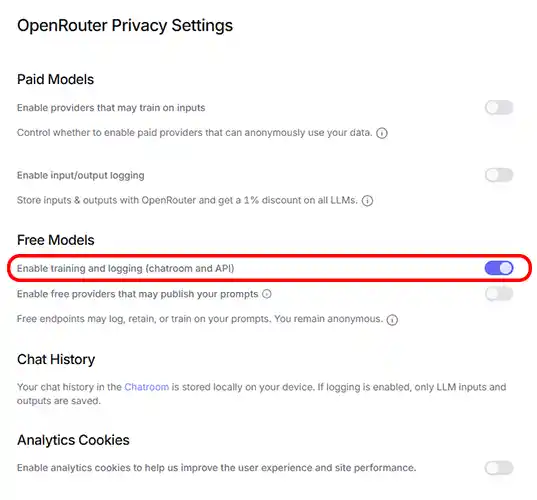Toggle switch for providers that train on inputs

coord(499,108)
